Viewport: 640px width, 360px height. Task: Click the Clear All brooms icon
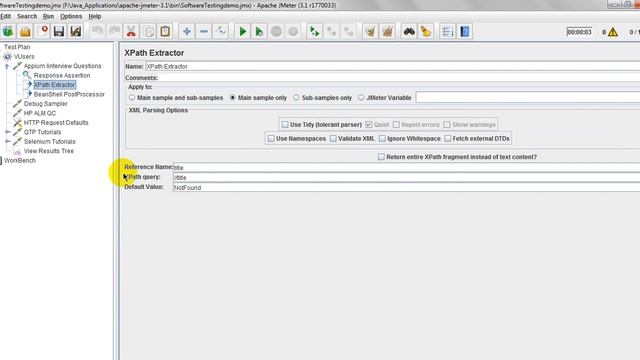point(387,31)
